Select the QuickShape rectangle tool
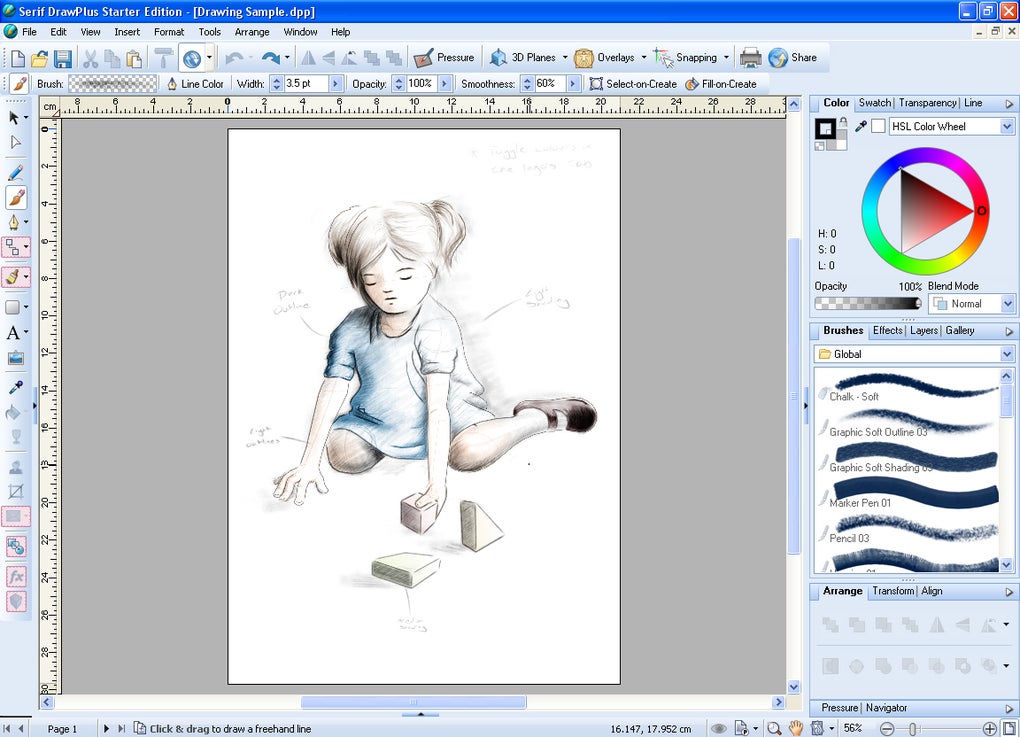Viewport: 1020px width, 737px height. point(13,307)
